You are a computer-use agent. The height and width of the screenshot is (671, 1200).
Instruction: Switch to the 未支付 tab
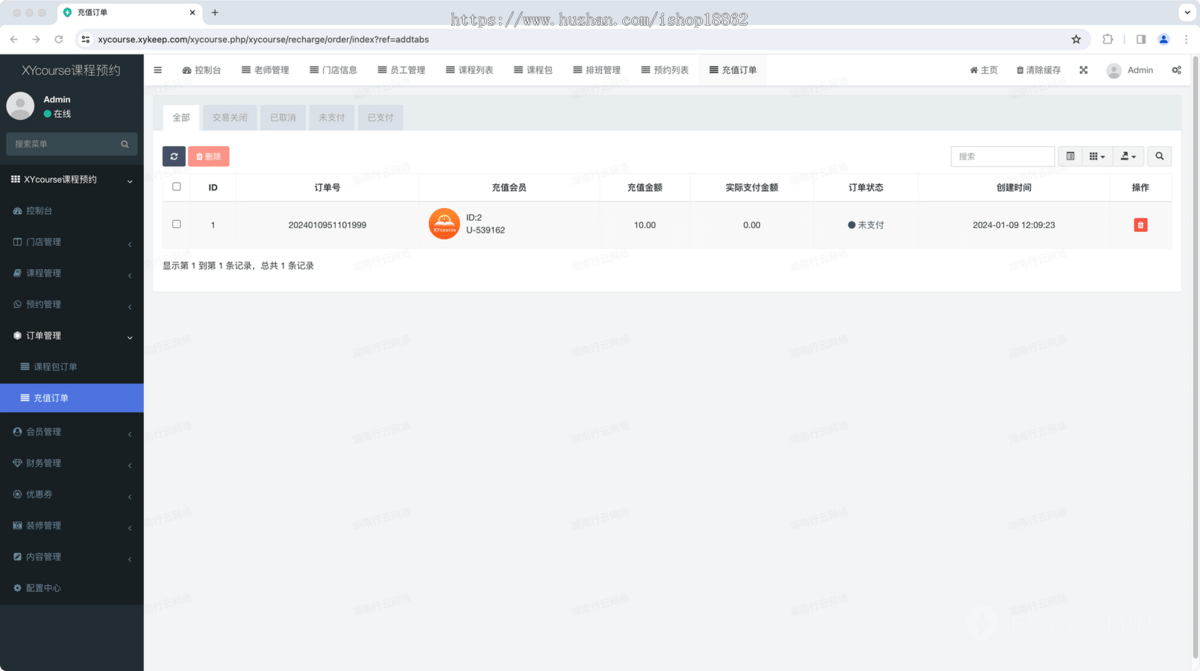click(331, 117)
